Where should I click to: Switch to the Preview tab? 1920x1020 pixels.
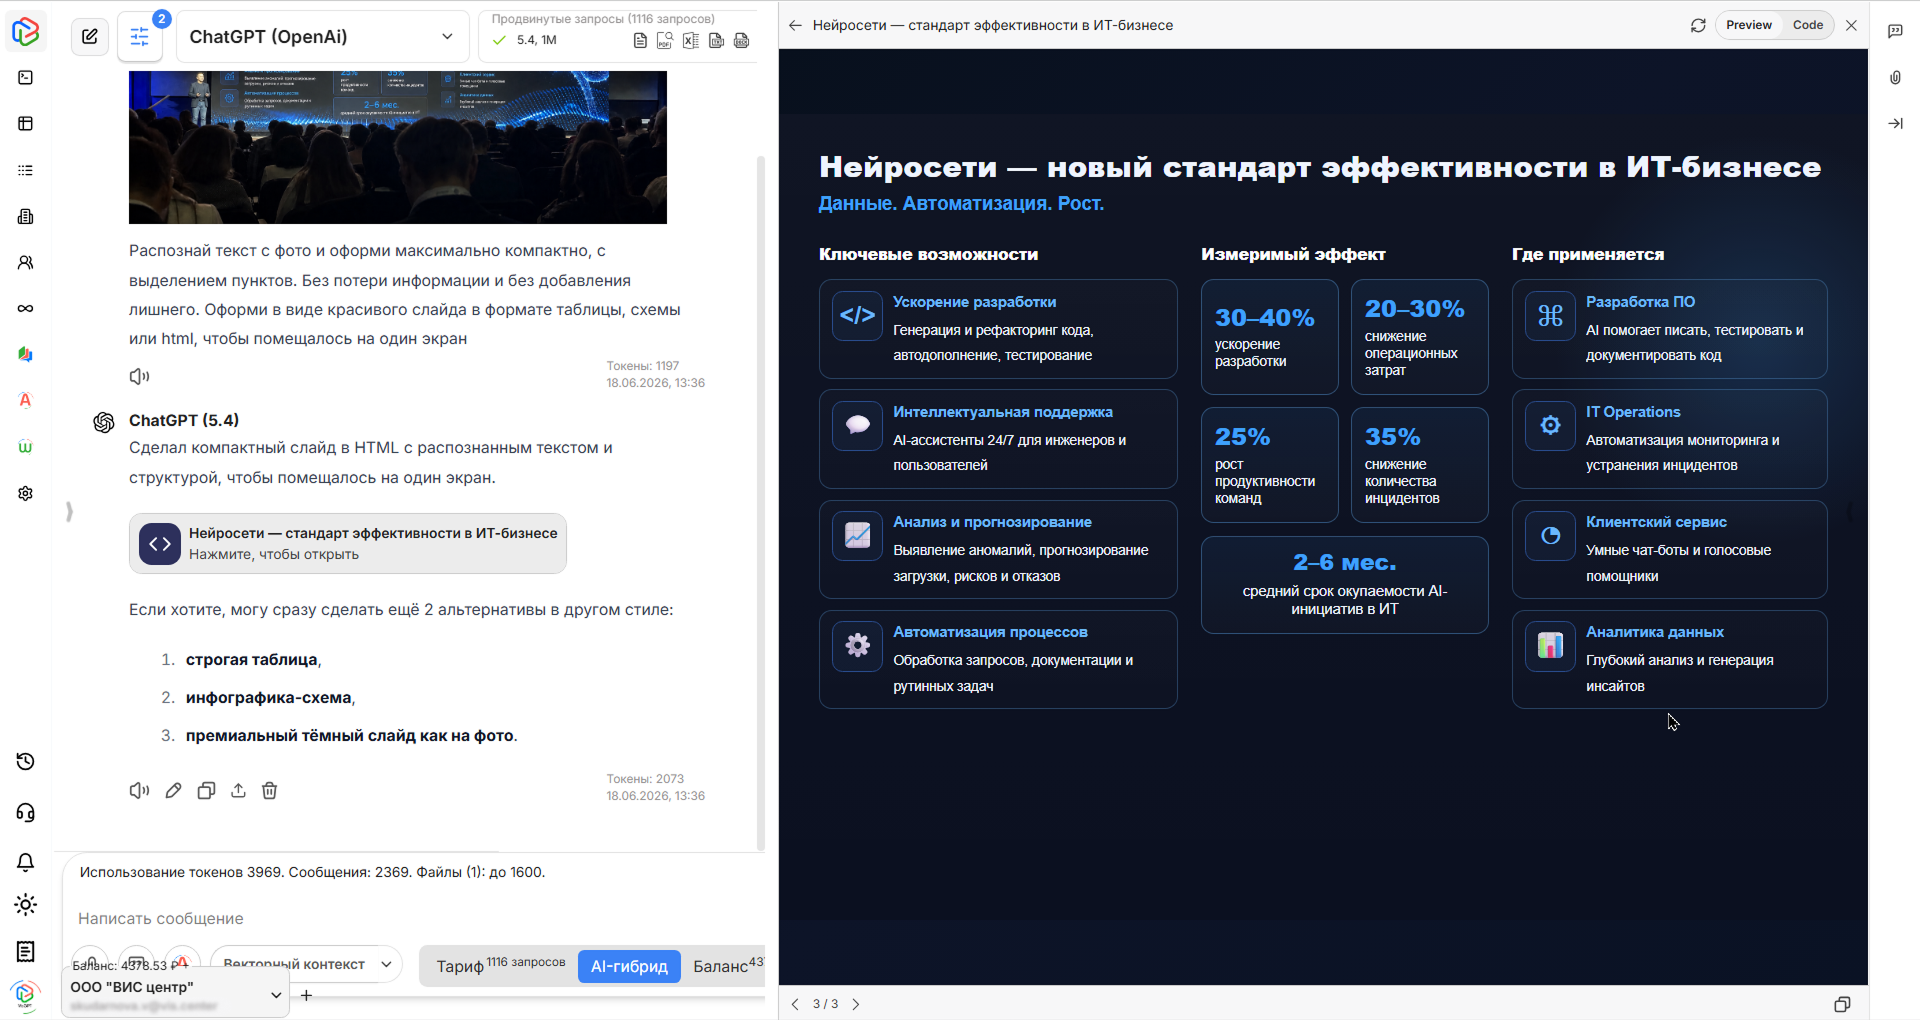click(x=1749, y=25)
